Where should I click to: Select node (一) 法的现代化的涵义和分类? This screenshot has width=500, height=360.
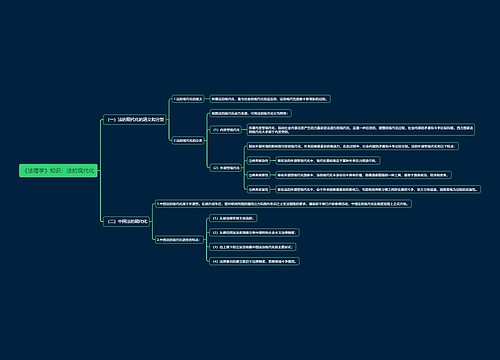click(x=135, y=119)
